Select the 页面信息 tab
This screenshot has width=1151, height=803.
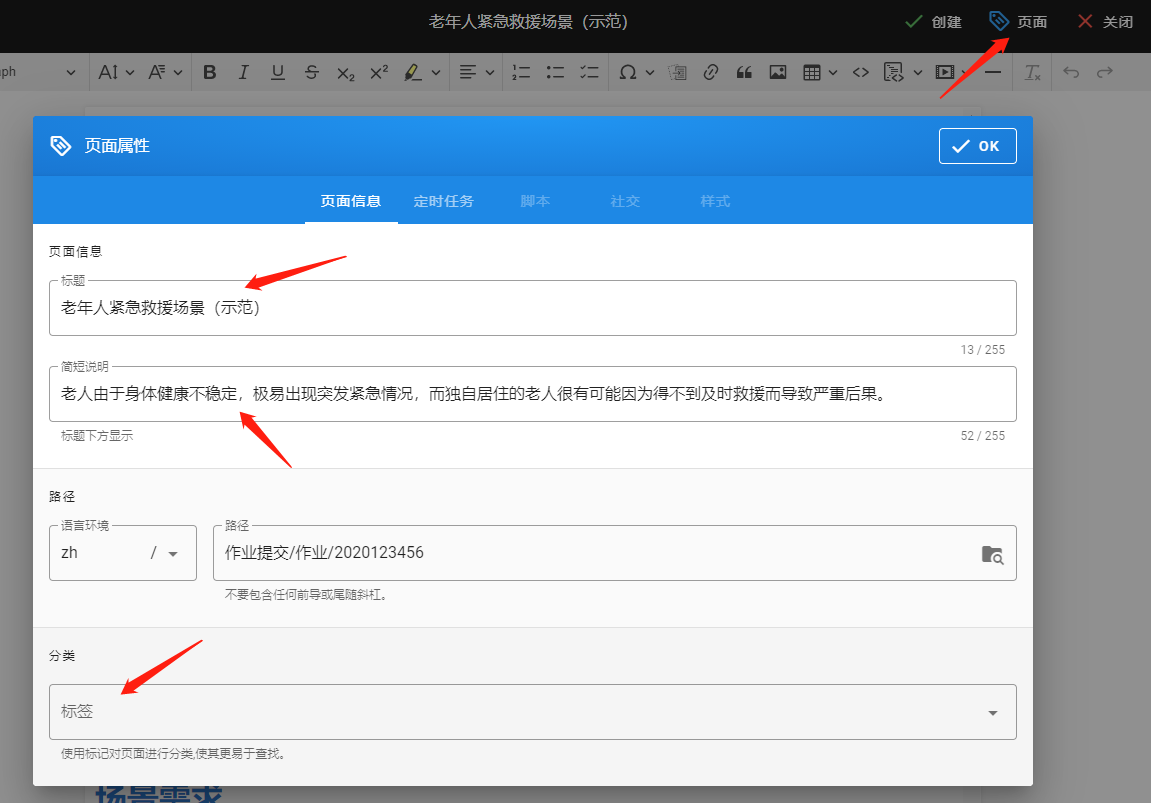click(350, 201)
